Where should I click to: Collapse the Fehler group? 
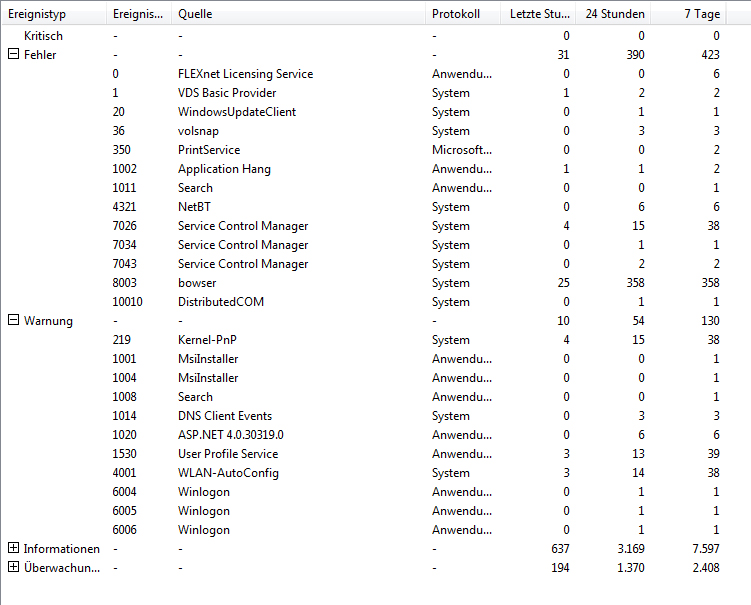coord(13,54)
